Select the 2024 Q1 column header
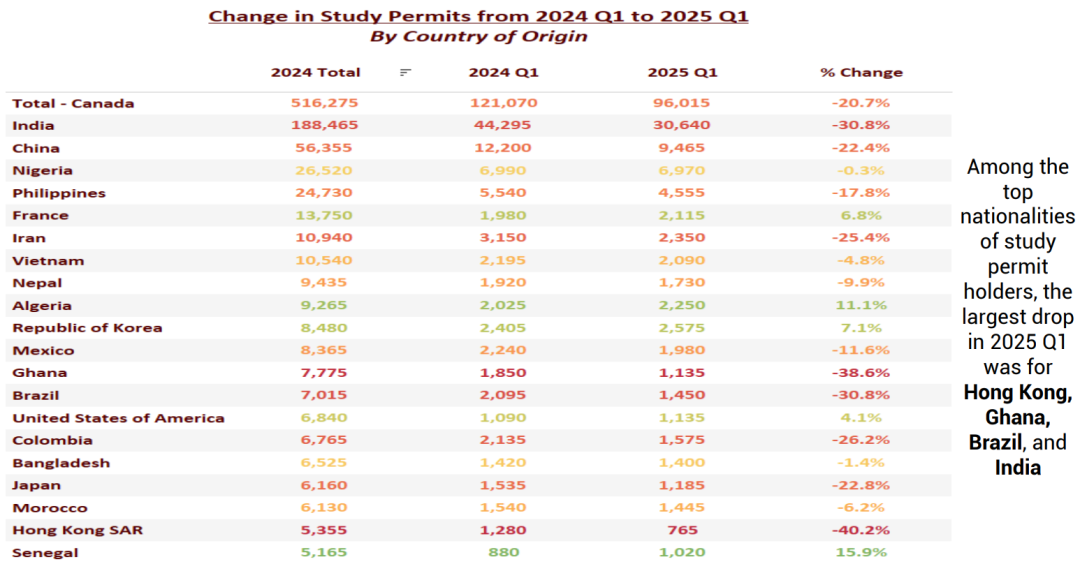This screenshot has width=1080, height=564. tap(504, 72)
